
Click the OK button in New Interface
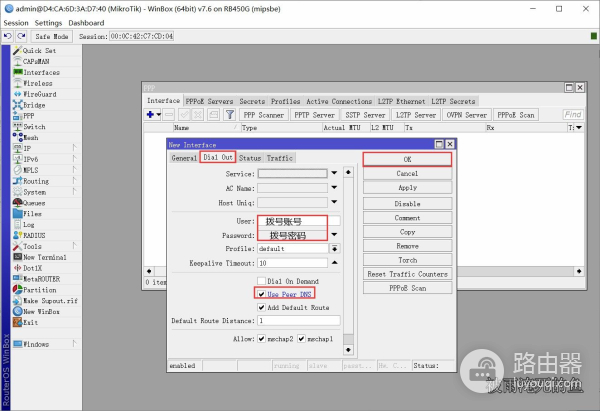click(x=407, y=160)
